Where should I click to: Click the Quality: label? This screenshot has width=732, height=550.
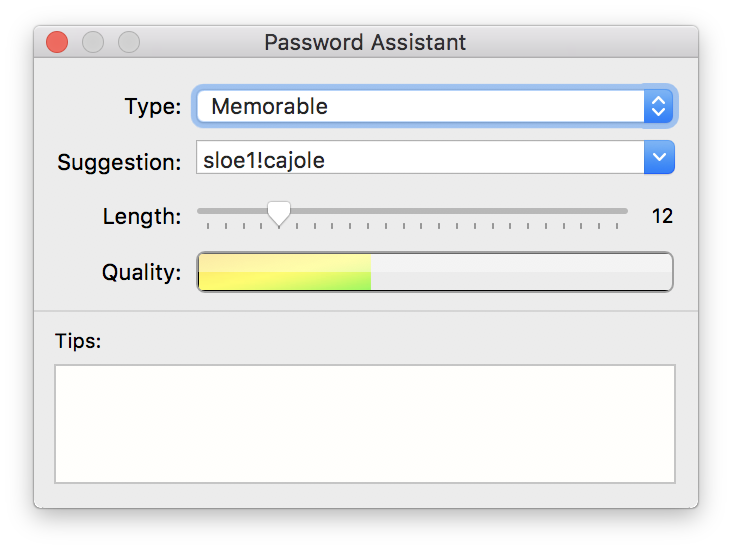click(142, 272)
